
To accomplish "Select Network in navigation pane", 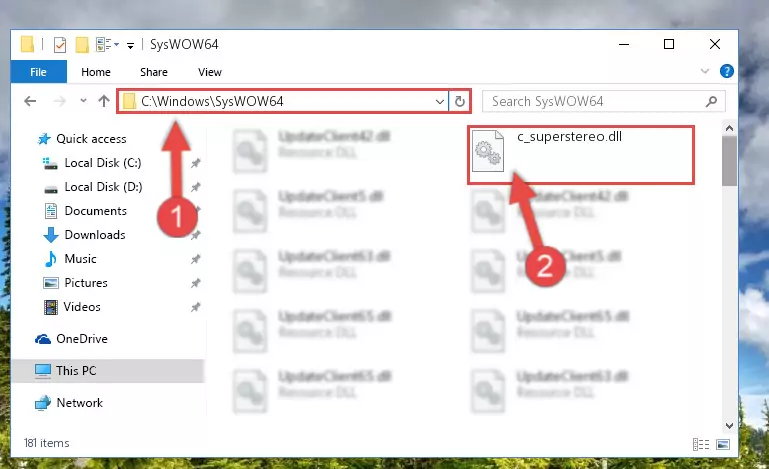I will coord(79,403).
